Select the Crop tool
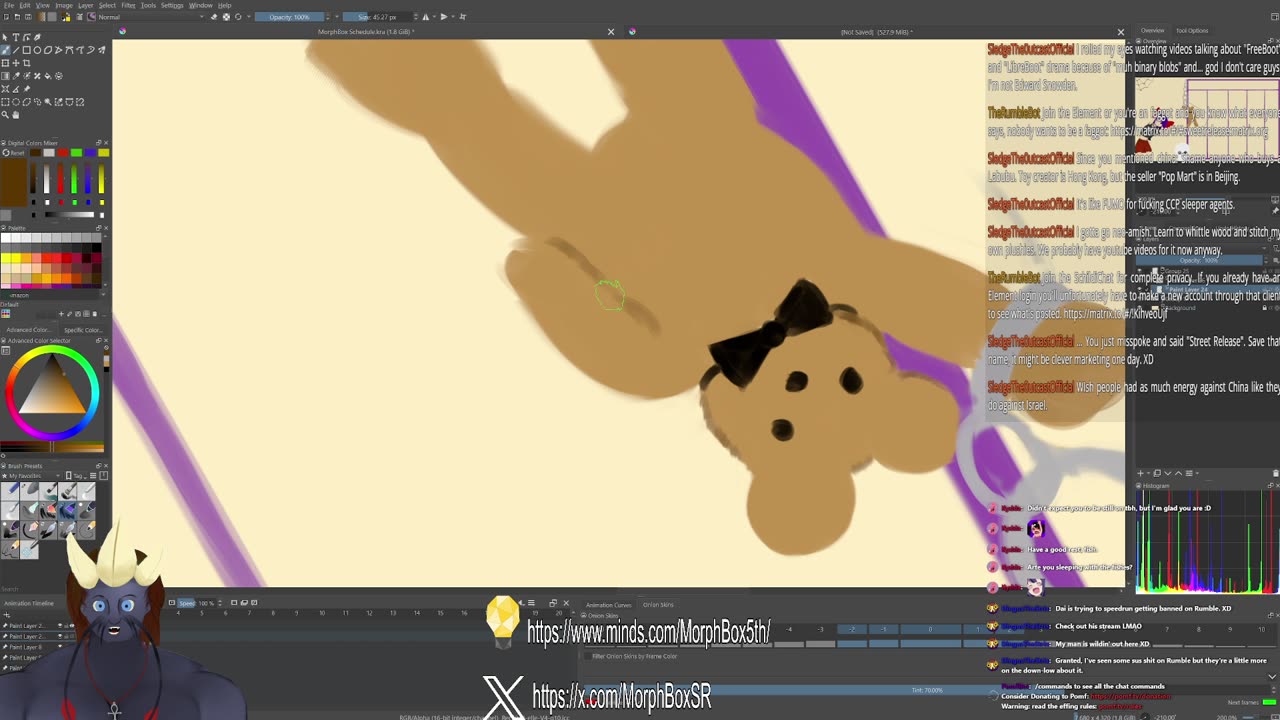The width and height of the screenshot is (1280, 720). (27, 63)
